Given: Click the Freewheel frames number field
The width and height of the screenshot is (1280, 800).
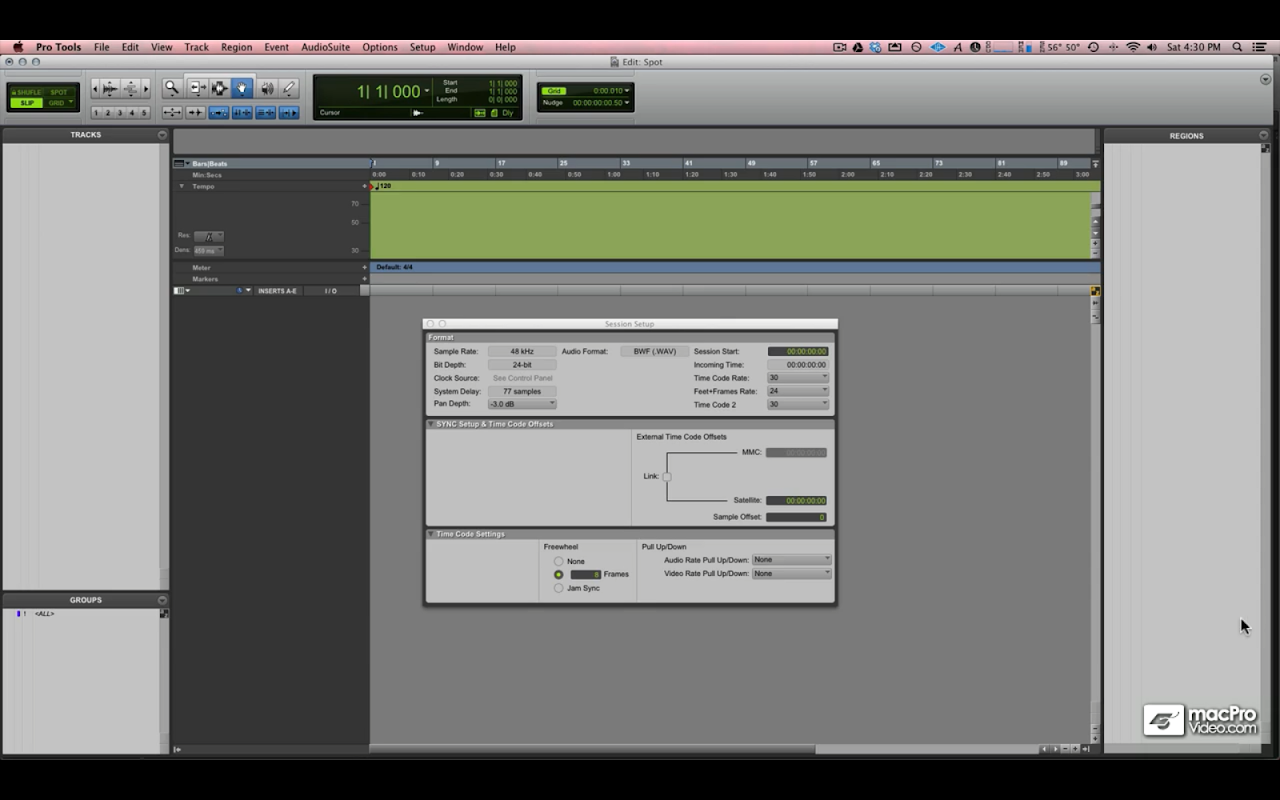Looking at the screenshot, I should (x=586, y=575).
